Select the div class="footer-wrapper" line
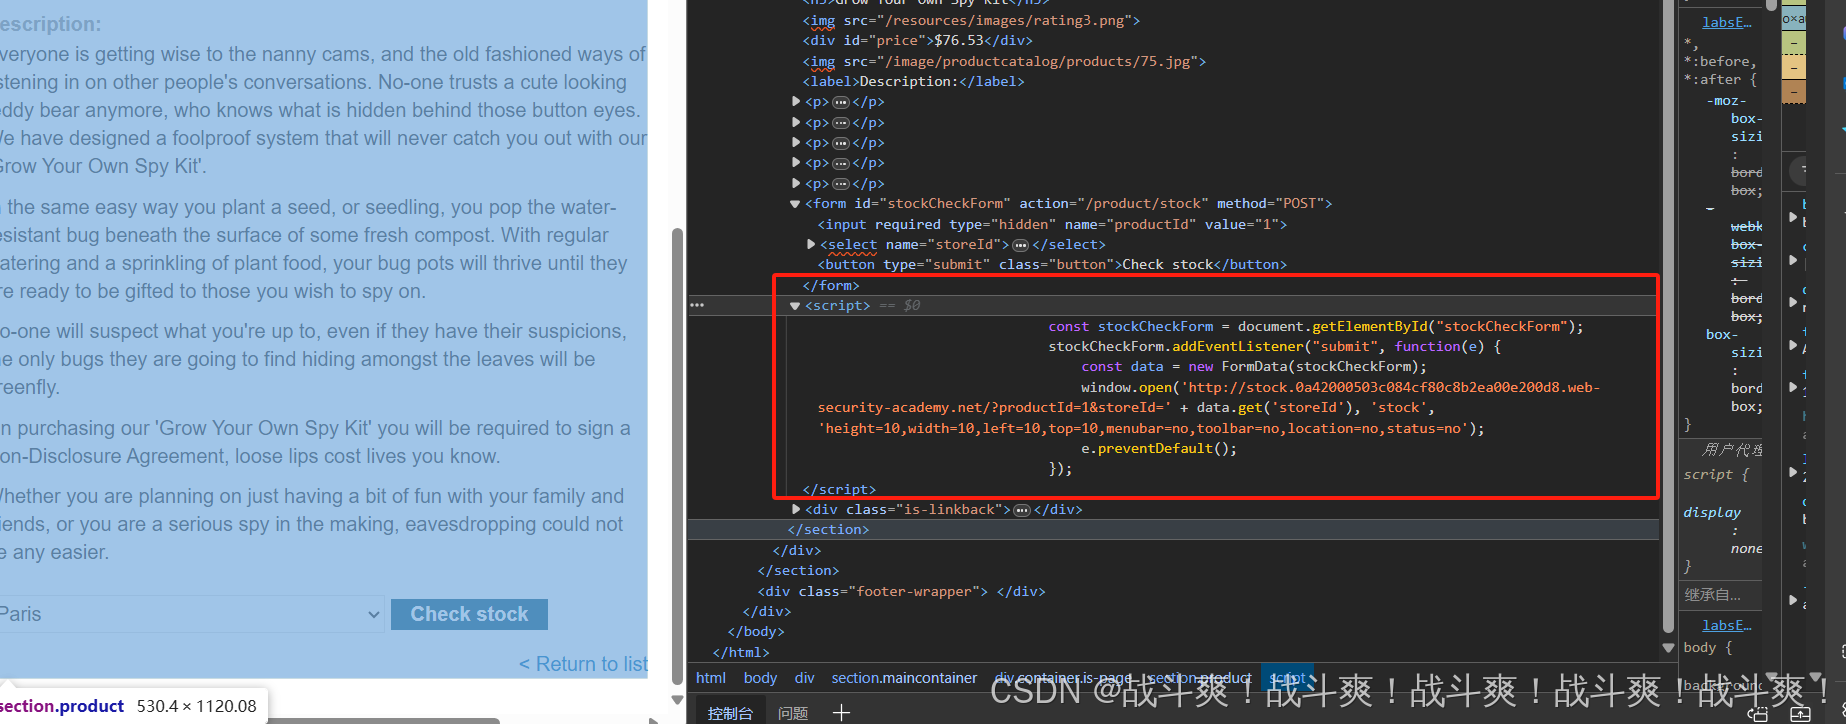1846x724 pixels. tap(901, 592)
